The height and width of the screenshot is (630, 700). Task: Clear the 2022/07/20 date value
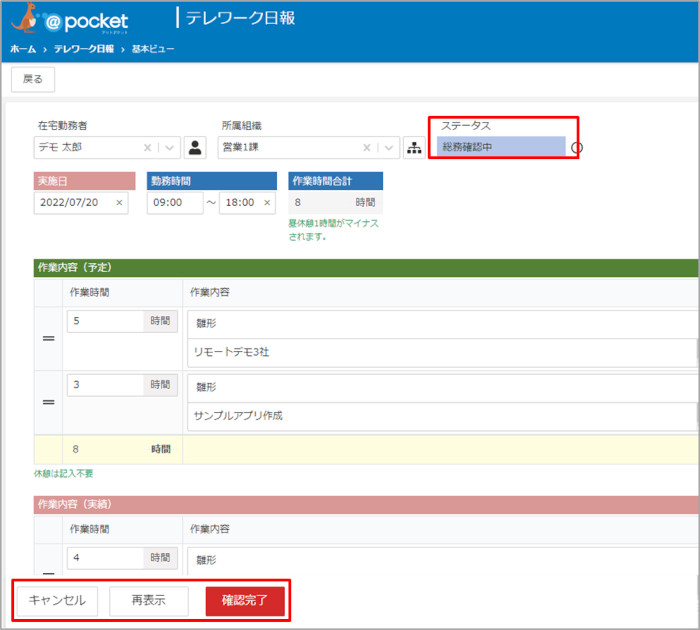[119, 203]
